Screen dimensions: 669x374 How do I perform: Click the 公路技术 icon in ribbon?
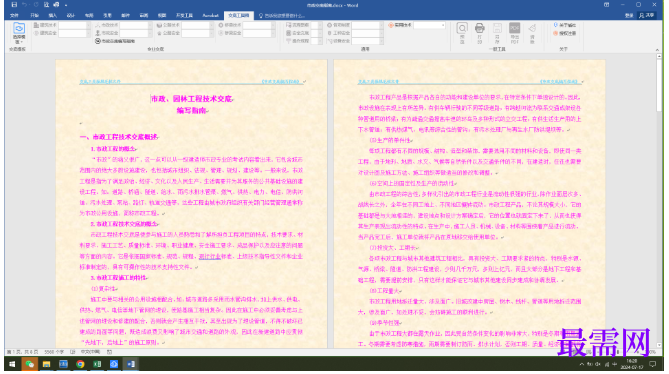159,25
